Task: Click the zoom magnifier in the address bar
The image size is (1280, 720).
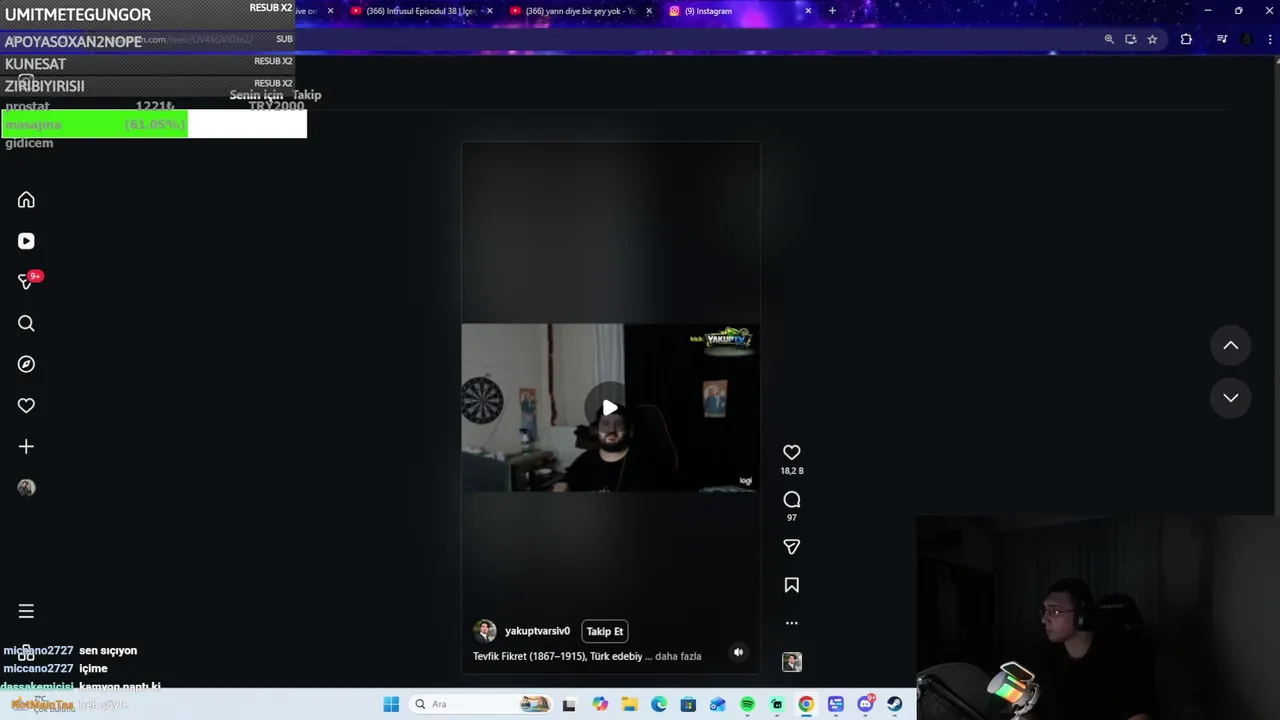Action: (x=1109, y=39)
